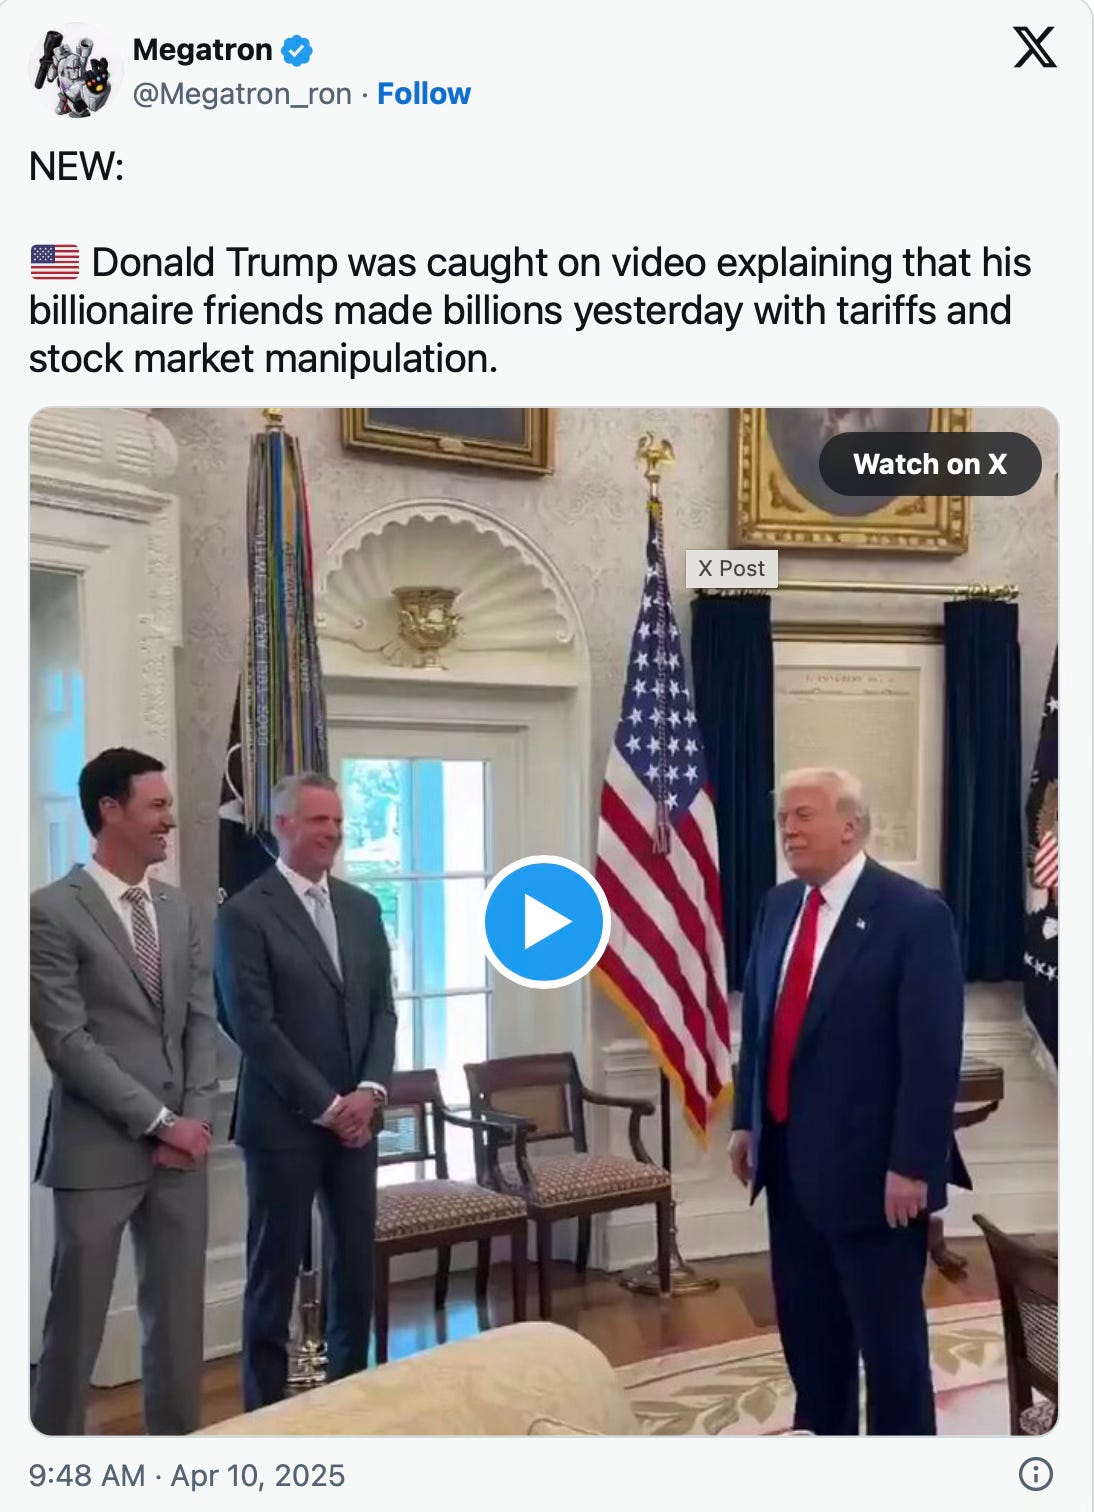This screenshot has height=1512, width=1094.
Task: Open the Megatron profile avatar
Action: pos(76,71)
